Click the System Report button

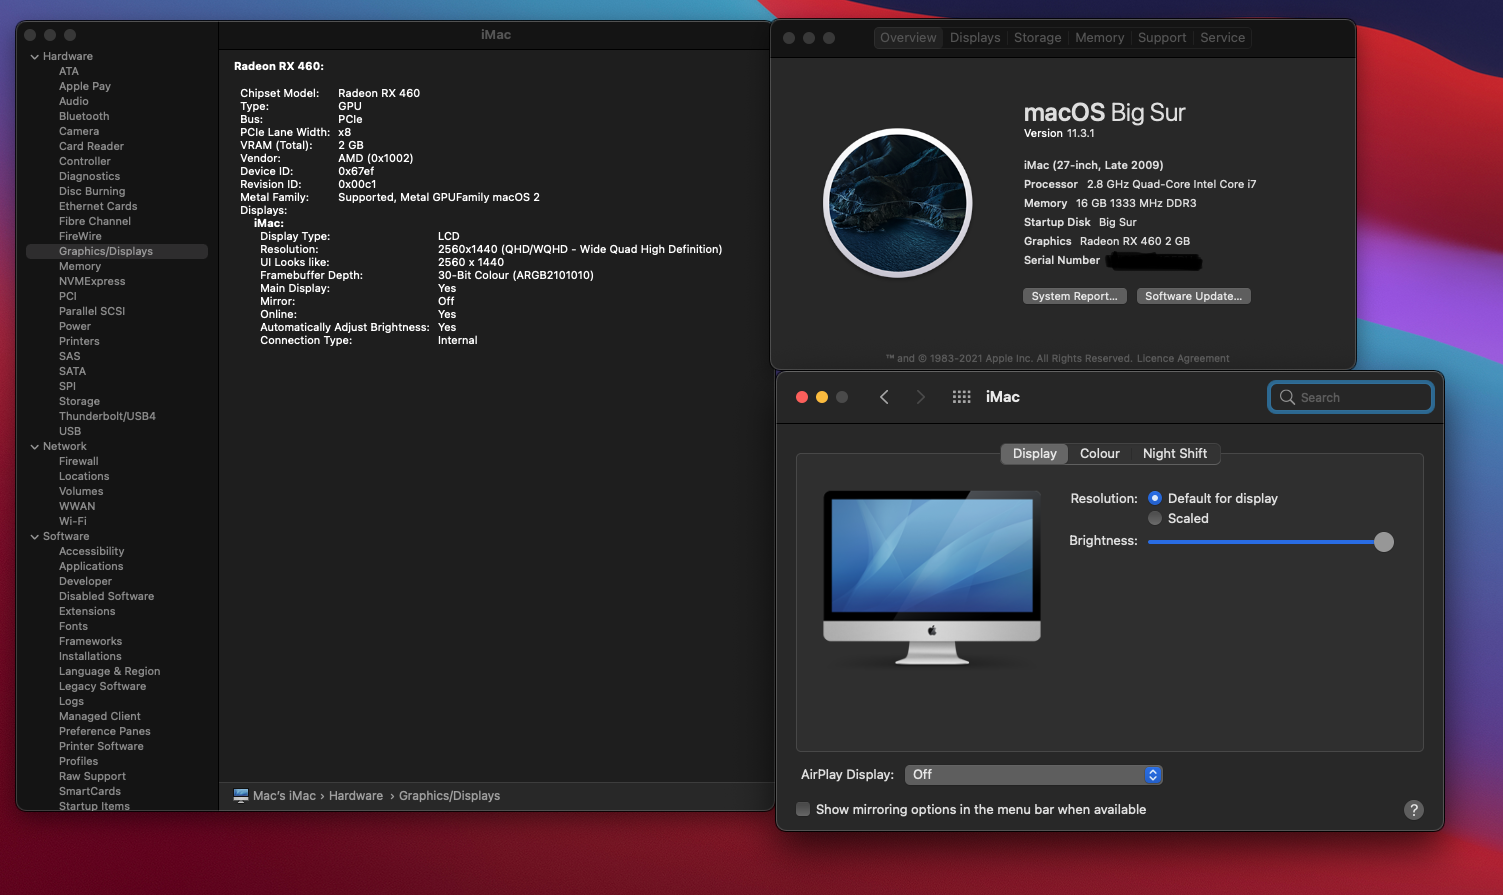coord(1075,296)
